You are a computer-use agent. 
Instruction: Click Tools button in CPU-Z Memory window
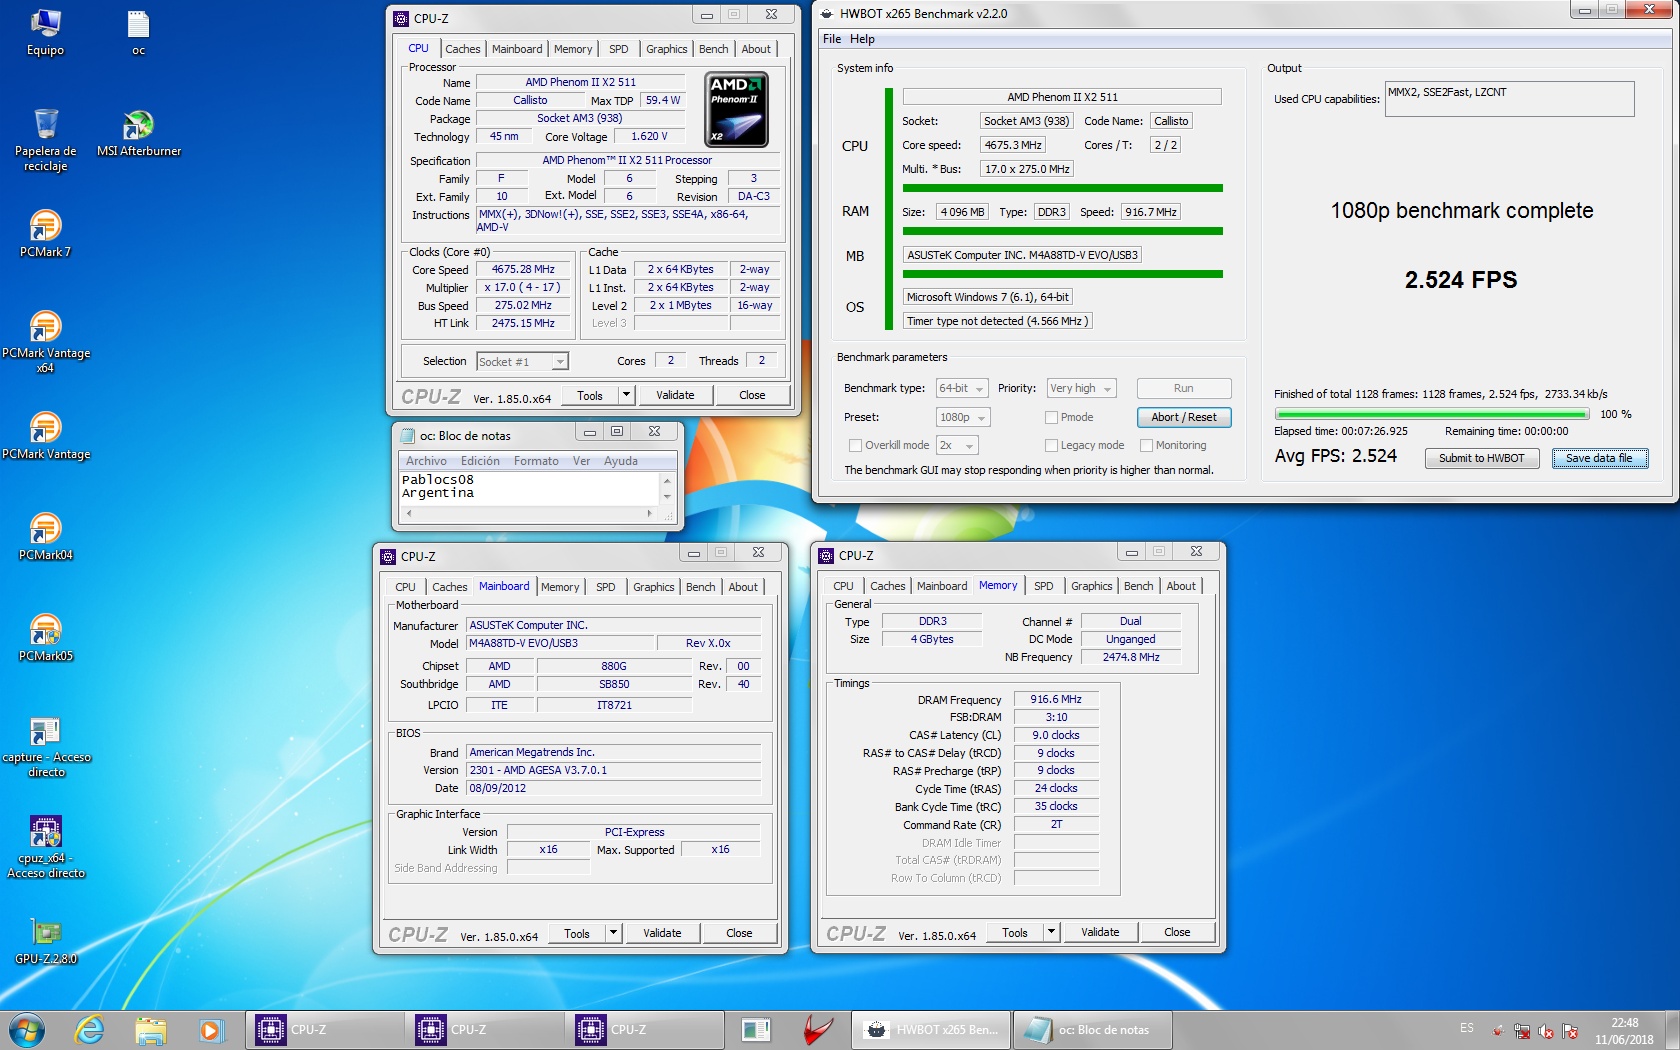(1015, 933)
